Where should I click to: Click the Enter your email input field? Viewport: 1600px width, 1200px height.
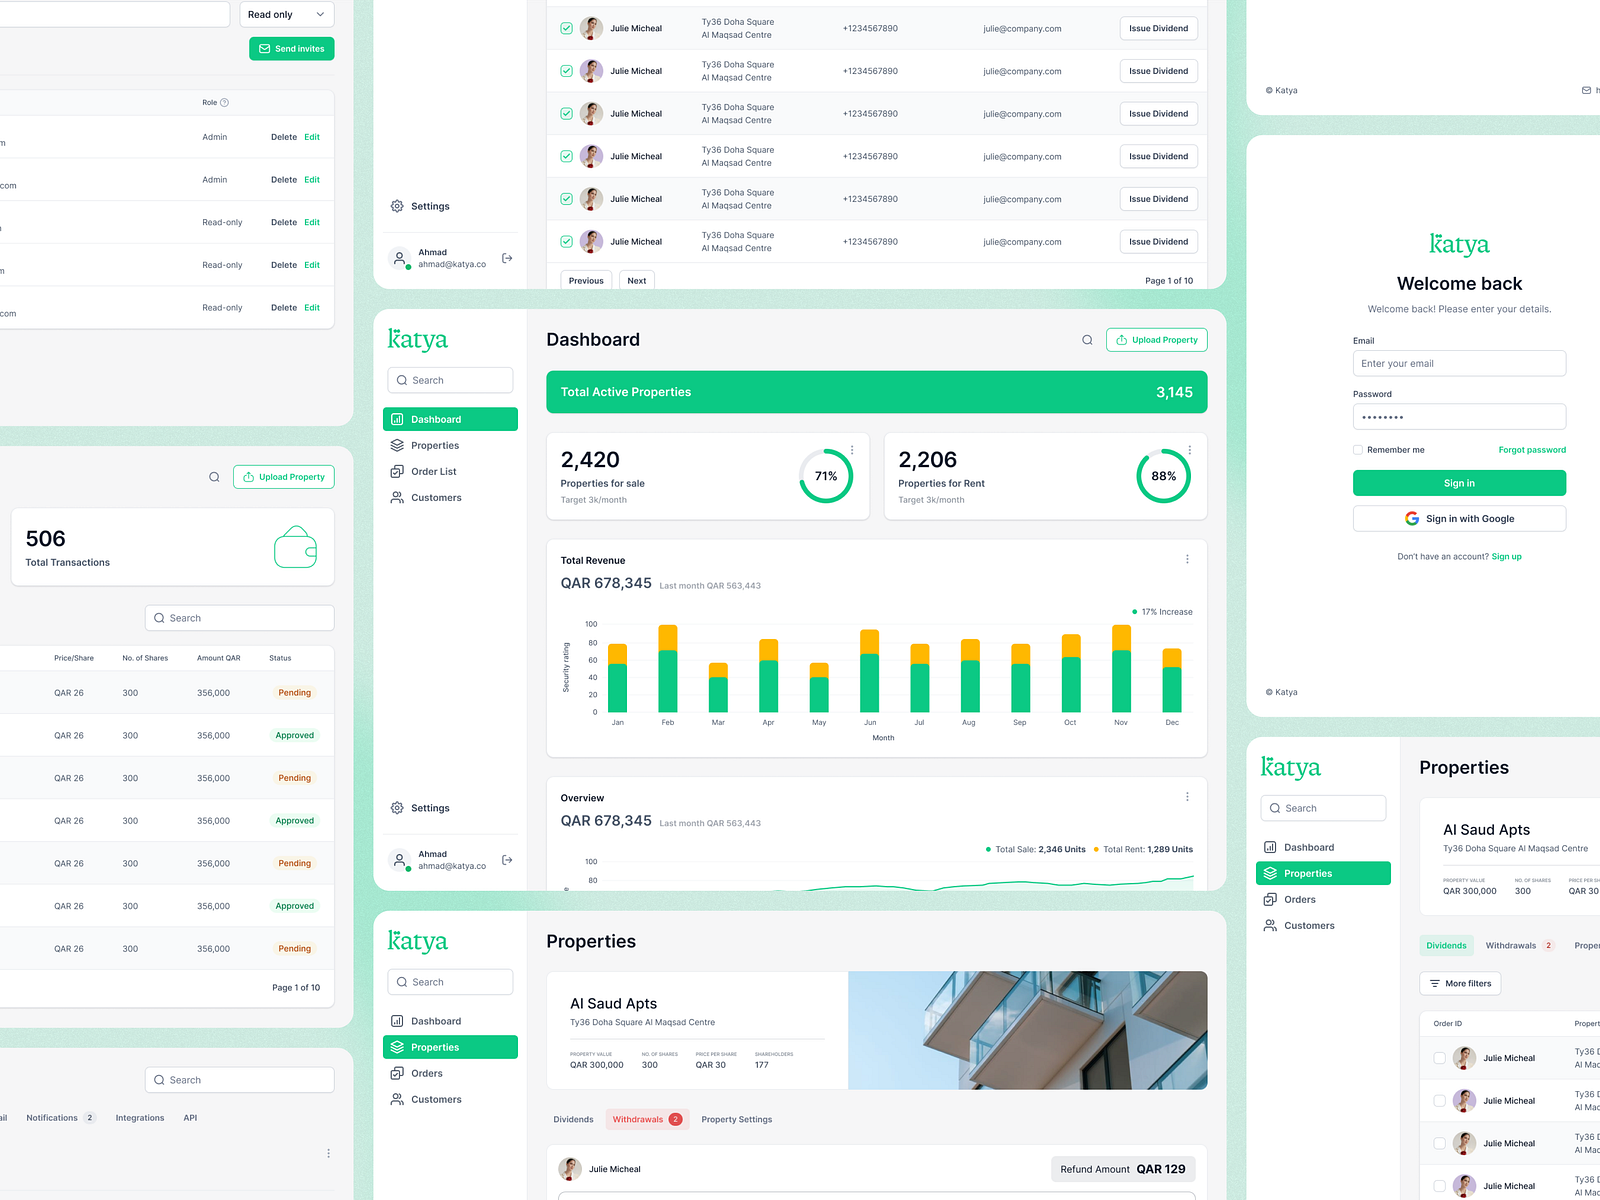[x=1459, y=363]
